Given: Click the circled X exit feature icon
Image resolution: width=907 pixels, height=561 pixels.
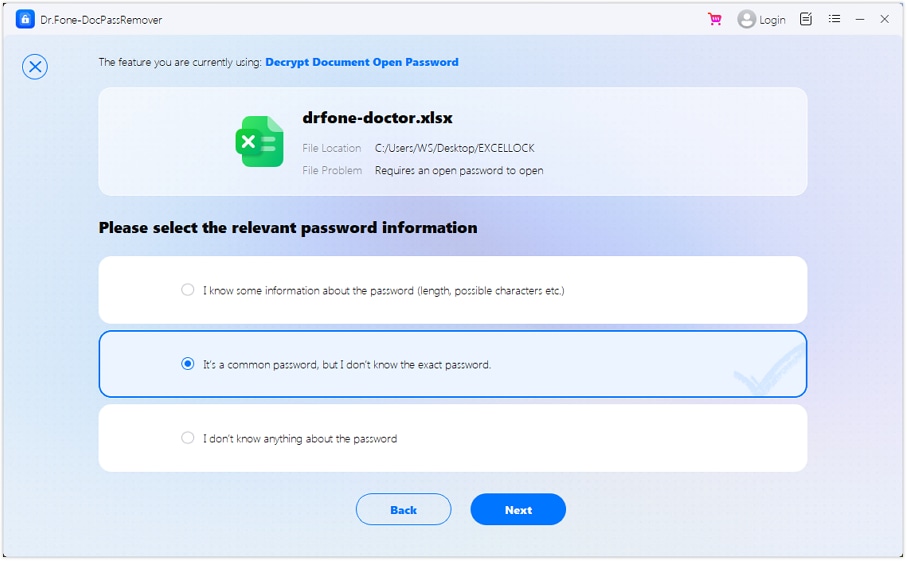Looking at the screenshot, I should (35, 67).
